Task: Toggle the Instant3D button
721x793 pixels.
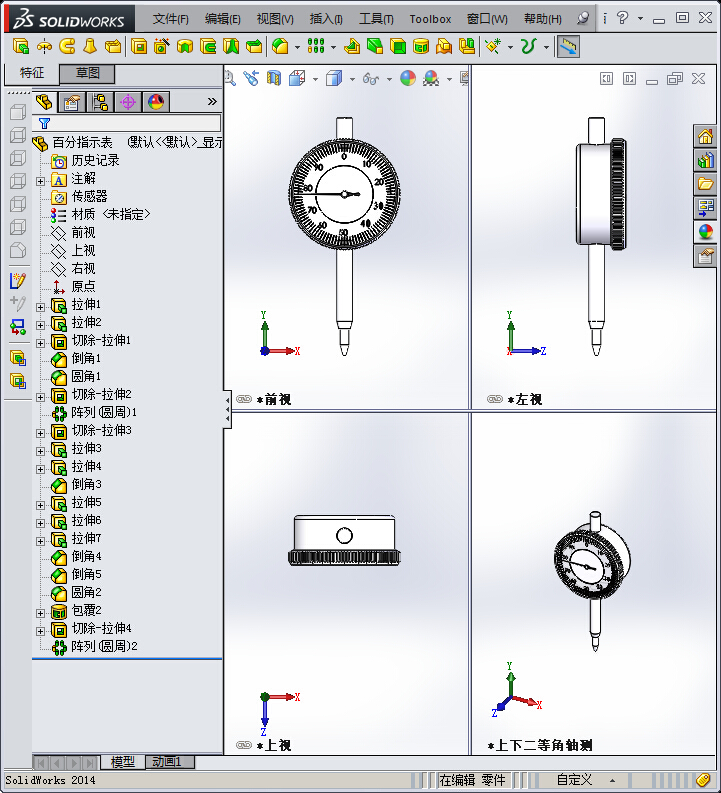Action: pyautogui.click(x=568, y=47)
